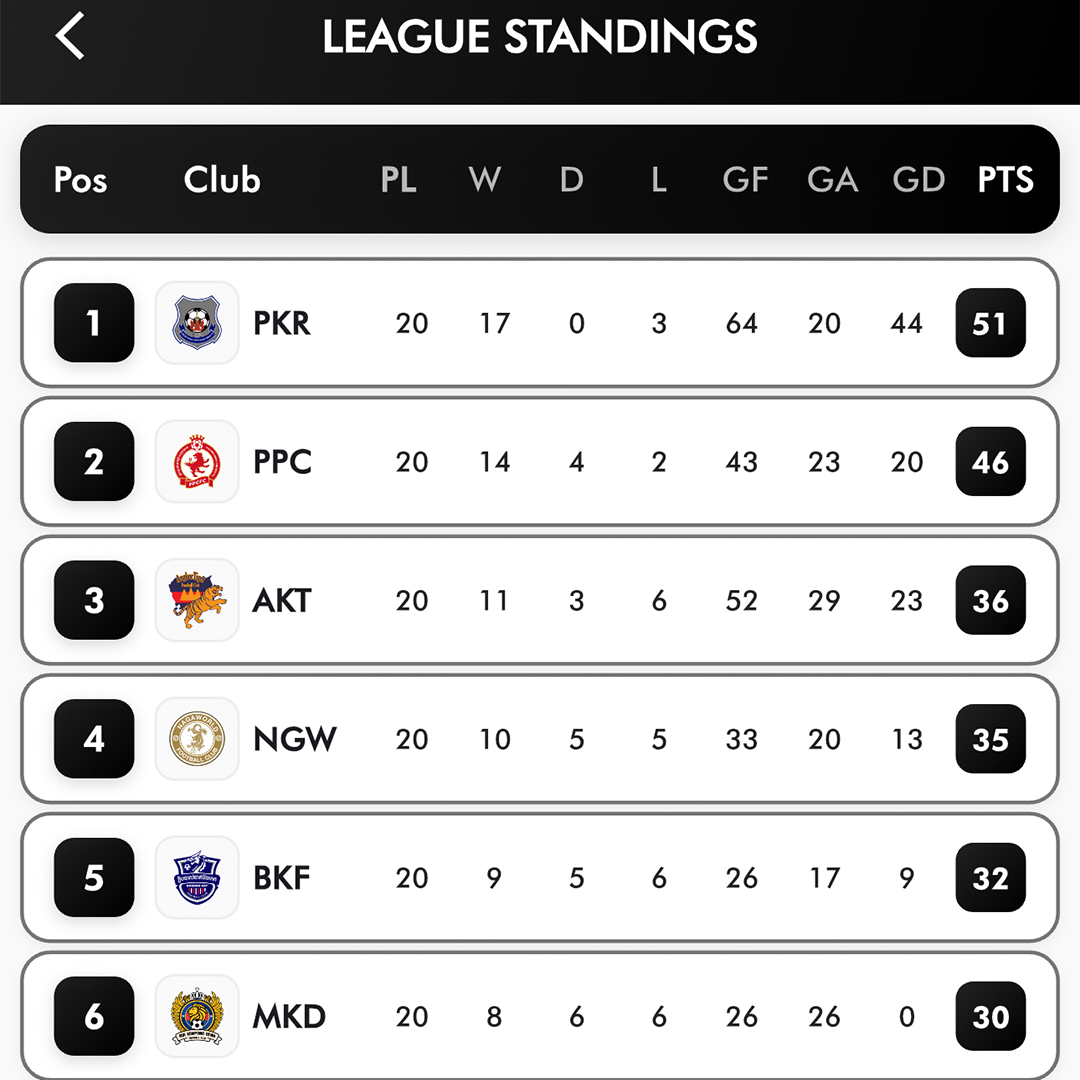This screenshot has width=1080, height=1080.
Task: Select the MKD lion crest logo
Action: (x=197, y=1016)
